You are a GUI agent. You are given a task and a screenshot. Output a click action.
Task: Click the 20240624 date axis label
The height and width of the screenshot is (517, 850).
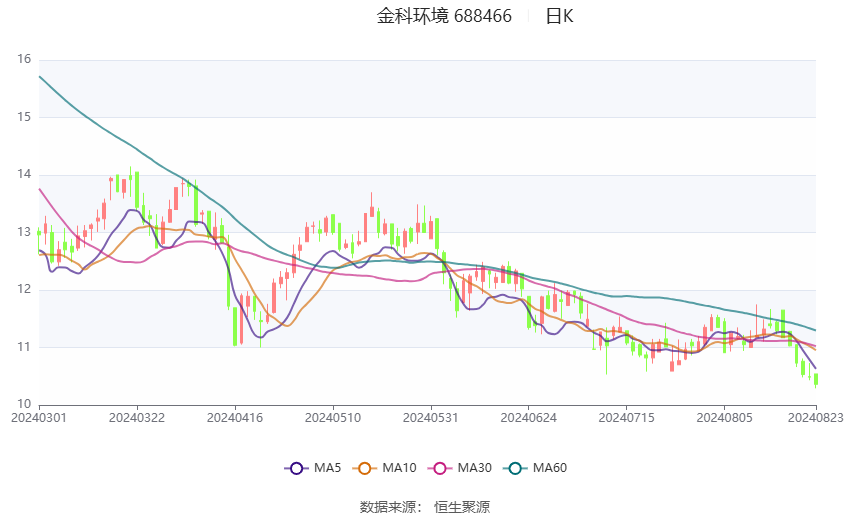tap(529, 418)
